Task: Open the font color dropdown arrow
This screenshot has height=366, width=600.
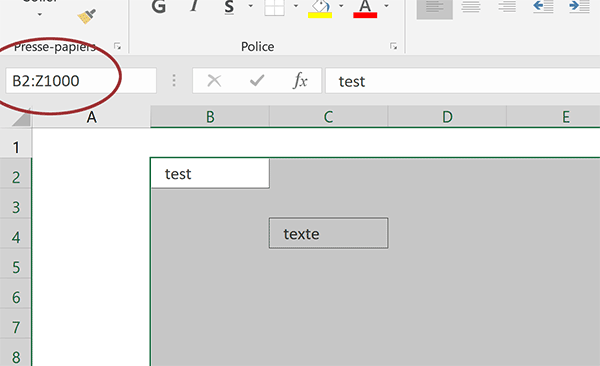Action: click(x=386, y=6)
